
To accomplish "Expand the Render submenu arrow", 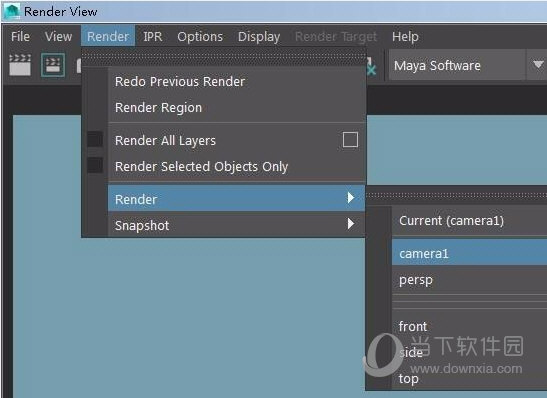I will pos(351,198).
